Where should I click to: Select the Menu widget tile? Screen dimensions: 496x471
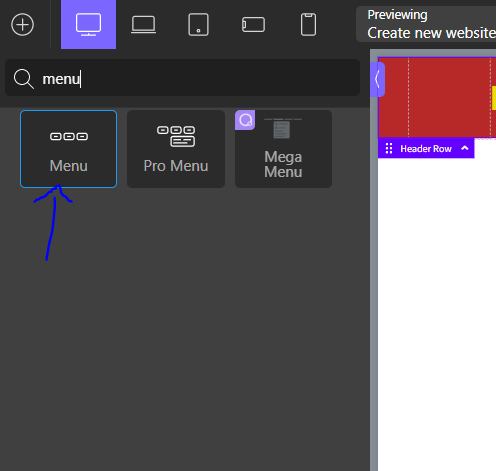pos(68,149)
